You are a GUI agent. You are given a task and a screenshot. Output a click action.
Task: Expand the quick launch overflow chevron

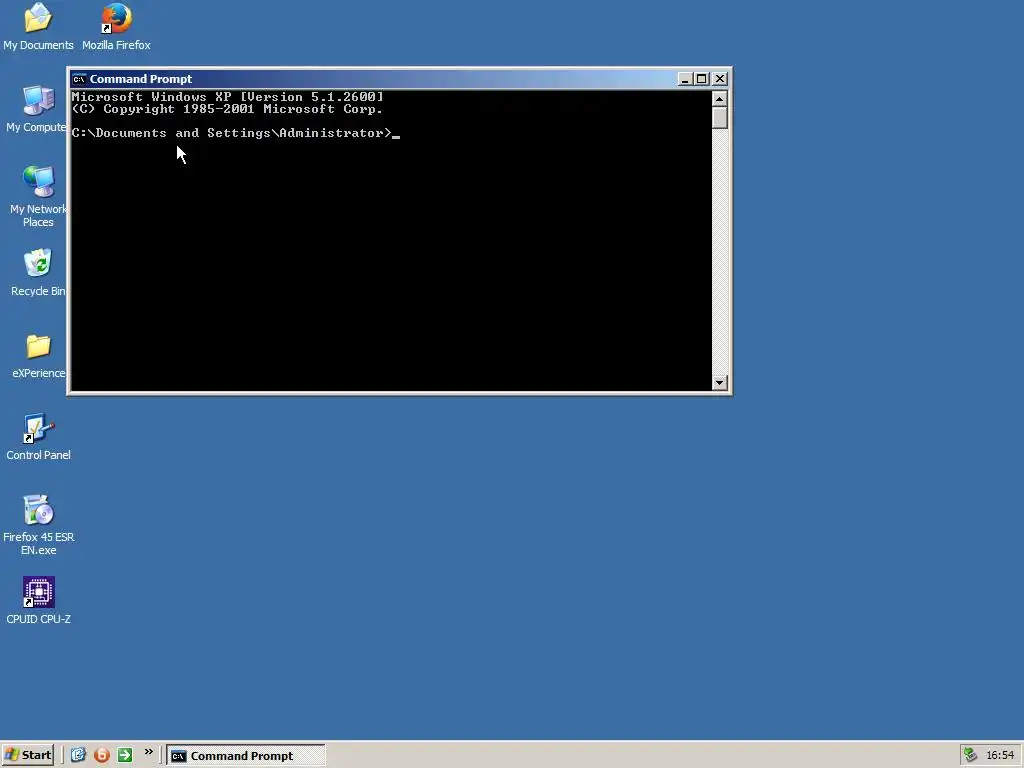pyautogui.click(x=148, y=752)
